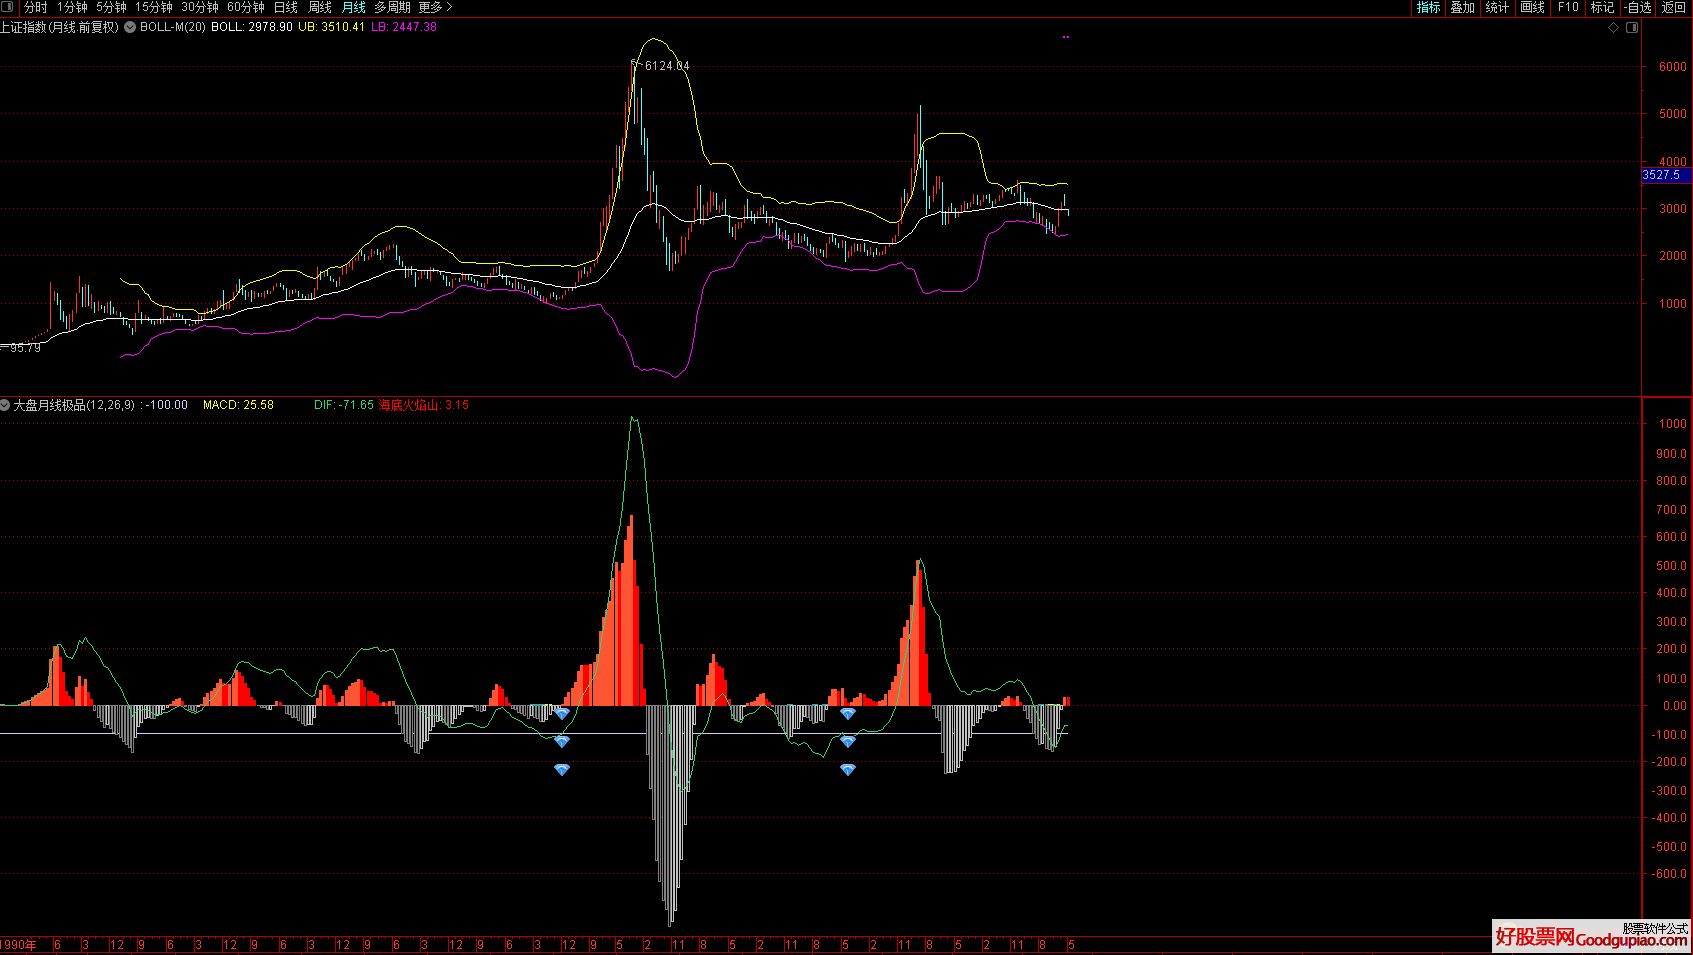
Task: Open the BOLL-M indicator dropdown arrow
Action: point(129,27)
